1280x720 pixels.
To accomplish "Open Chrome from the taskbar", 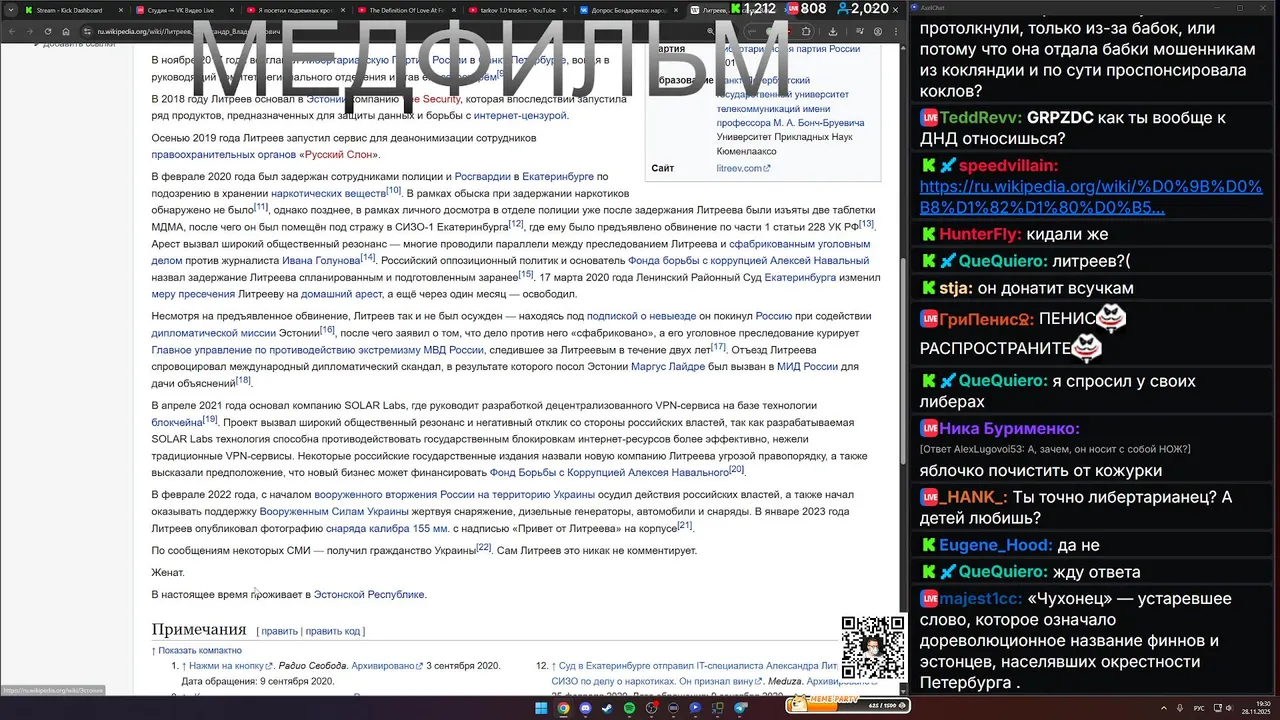I will pos(563,708).
